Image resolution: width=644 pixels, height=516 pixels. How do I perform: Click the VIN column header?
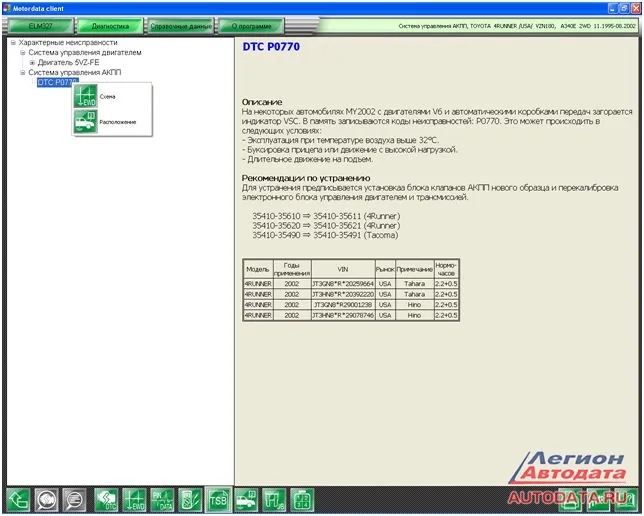coord(343,269)
